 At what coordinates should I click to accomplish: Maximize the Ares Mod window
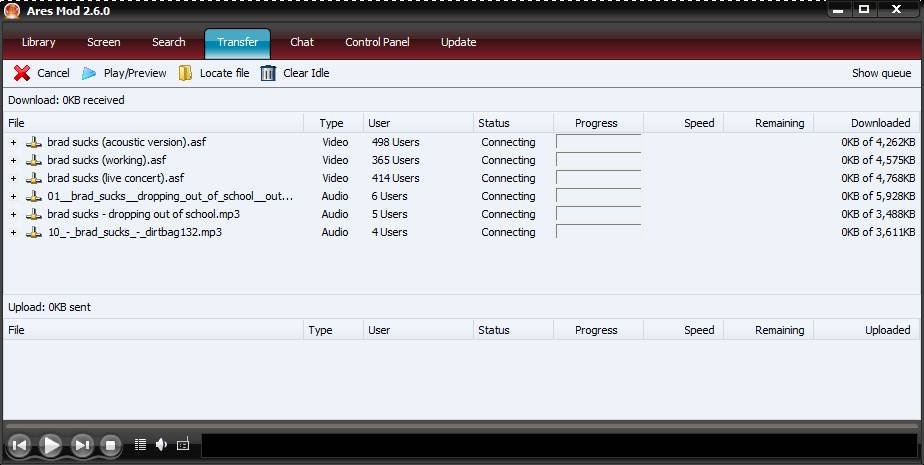pyautogui.click(x=864, y=9)
